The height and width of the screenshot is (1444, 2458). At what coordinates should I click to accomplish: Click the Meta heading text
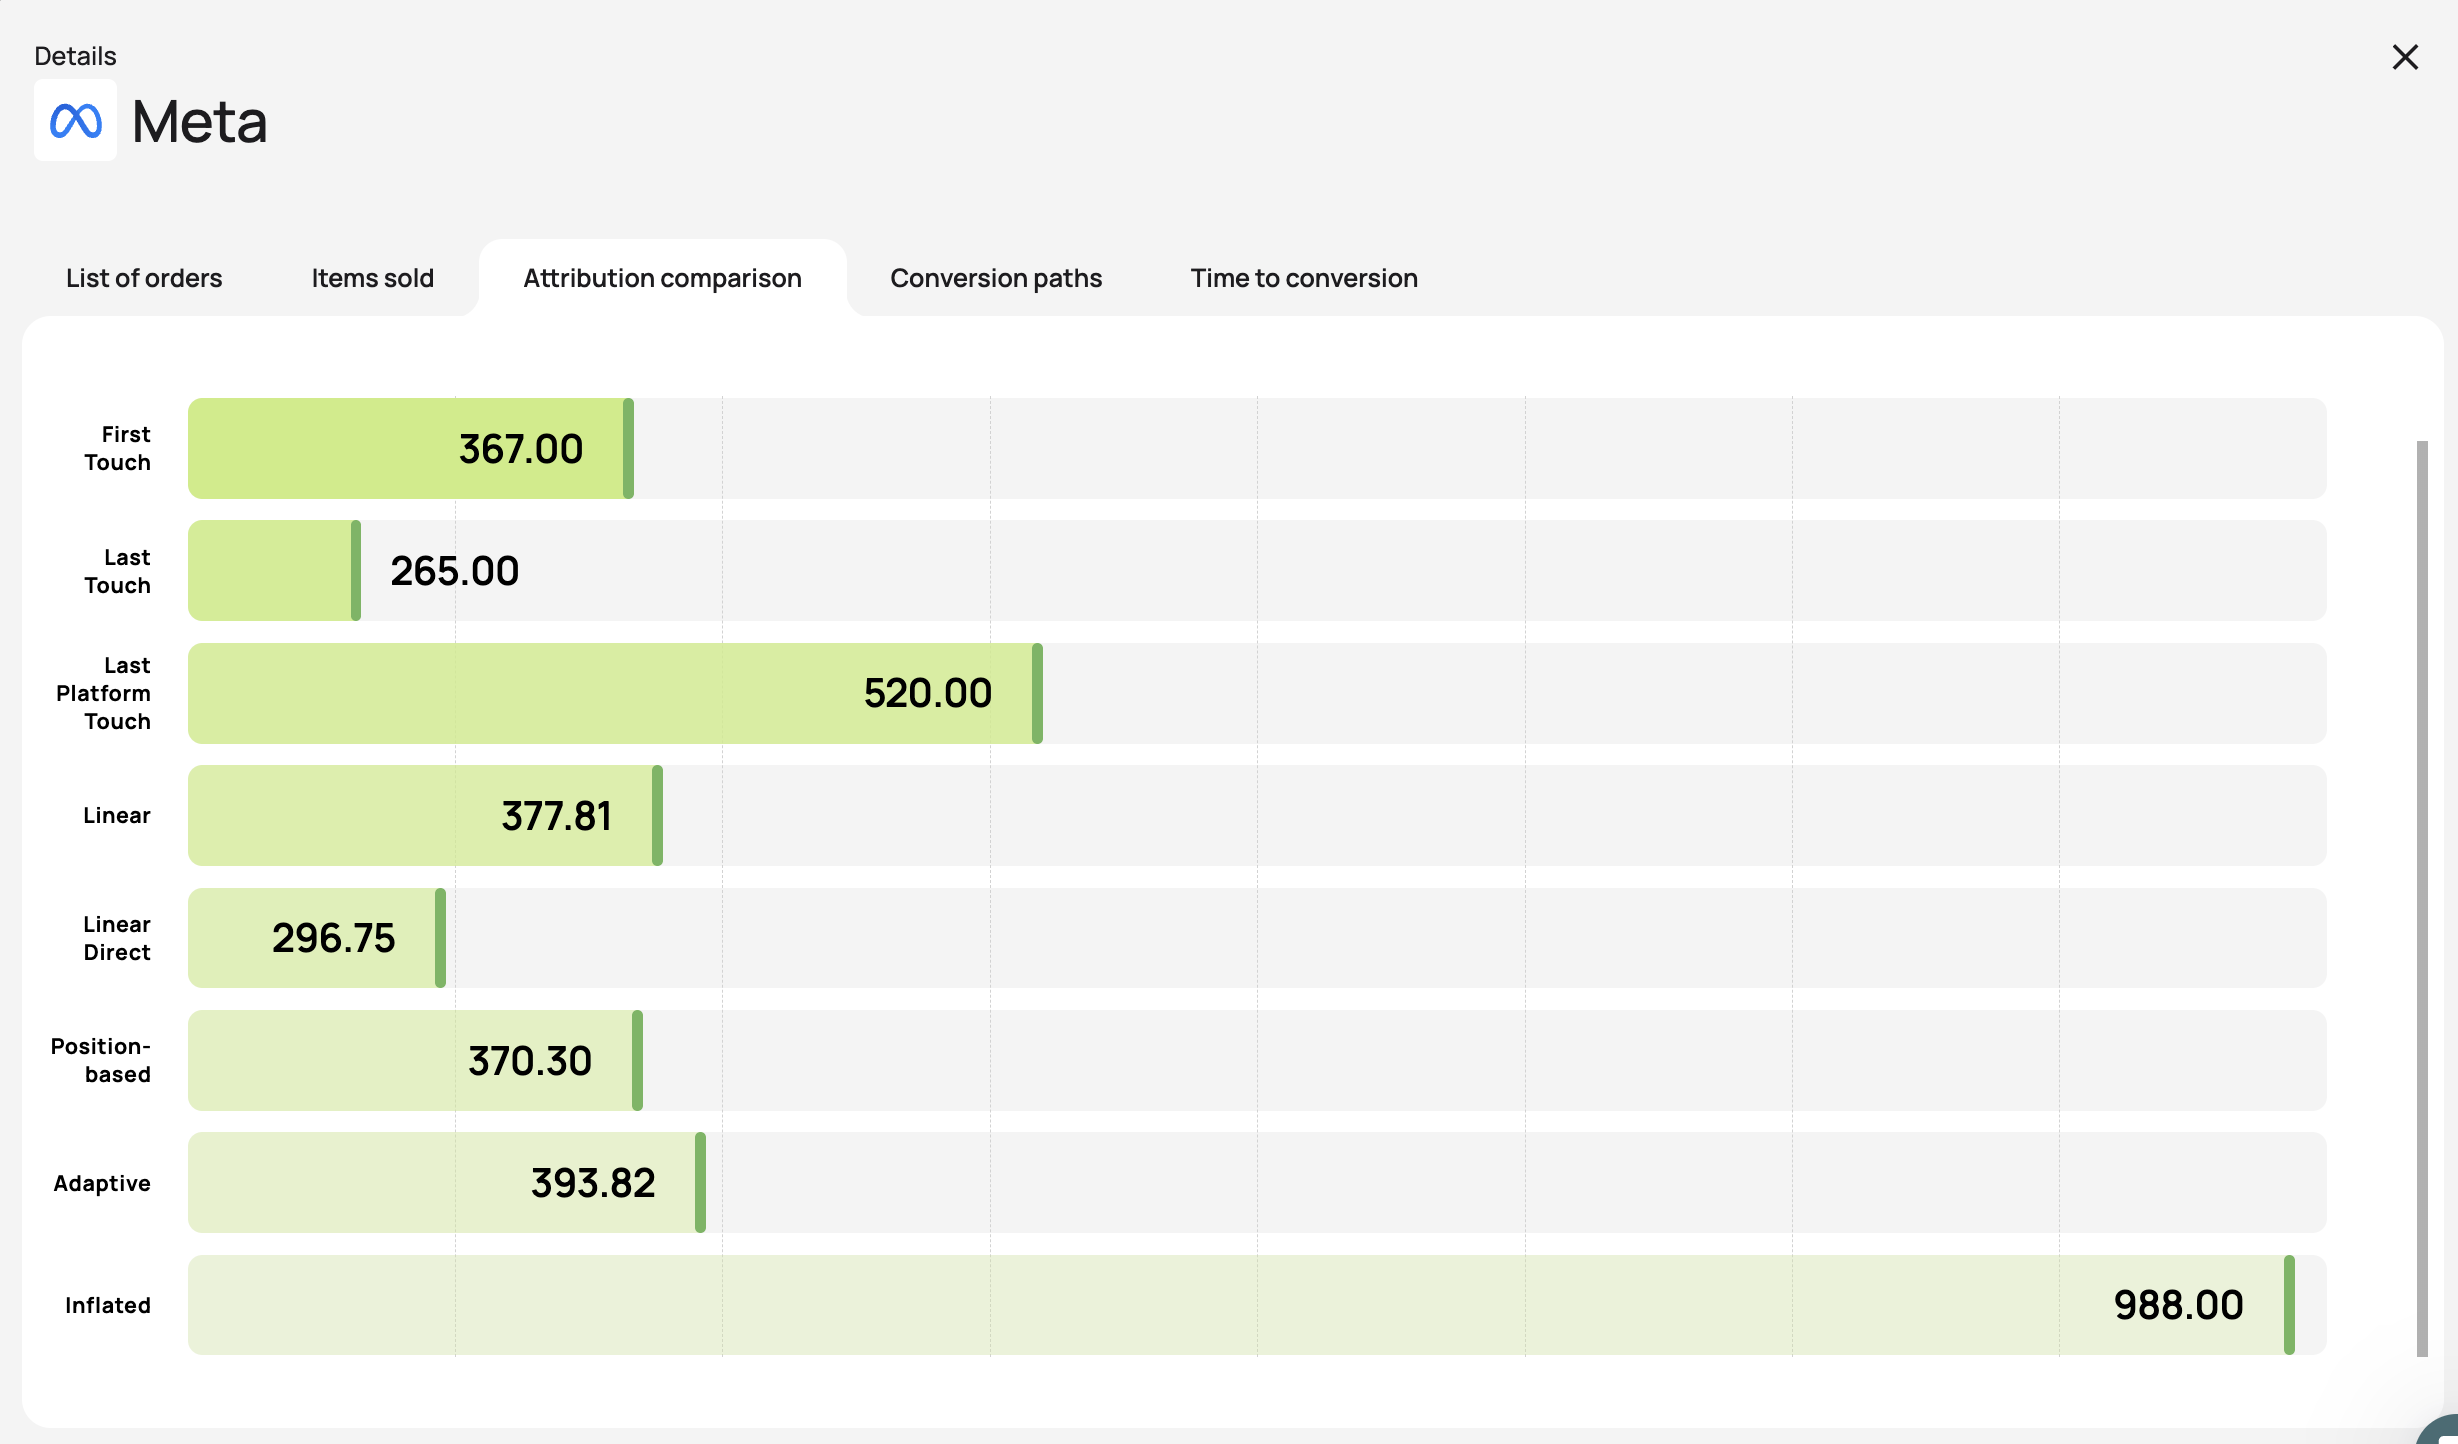tap(200, 122)
